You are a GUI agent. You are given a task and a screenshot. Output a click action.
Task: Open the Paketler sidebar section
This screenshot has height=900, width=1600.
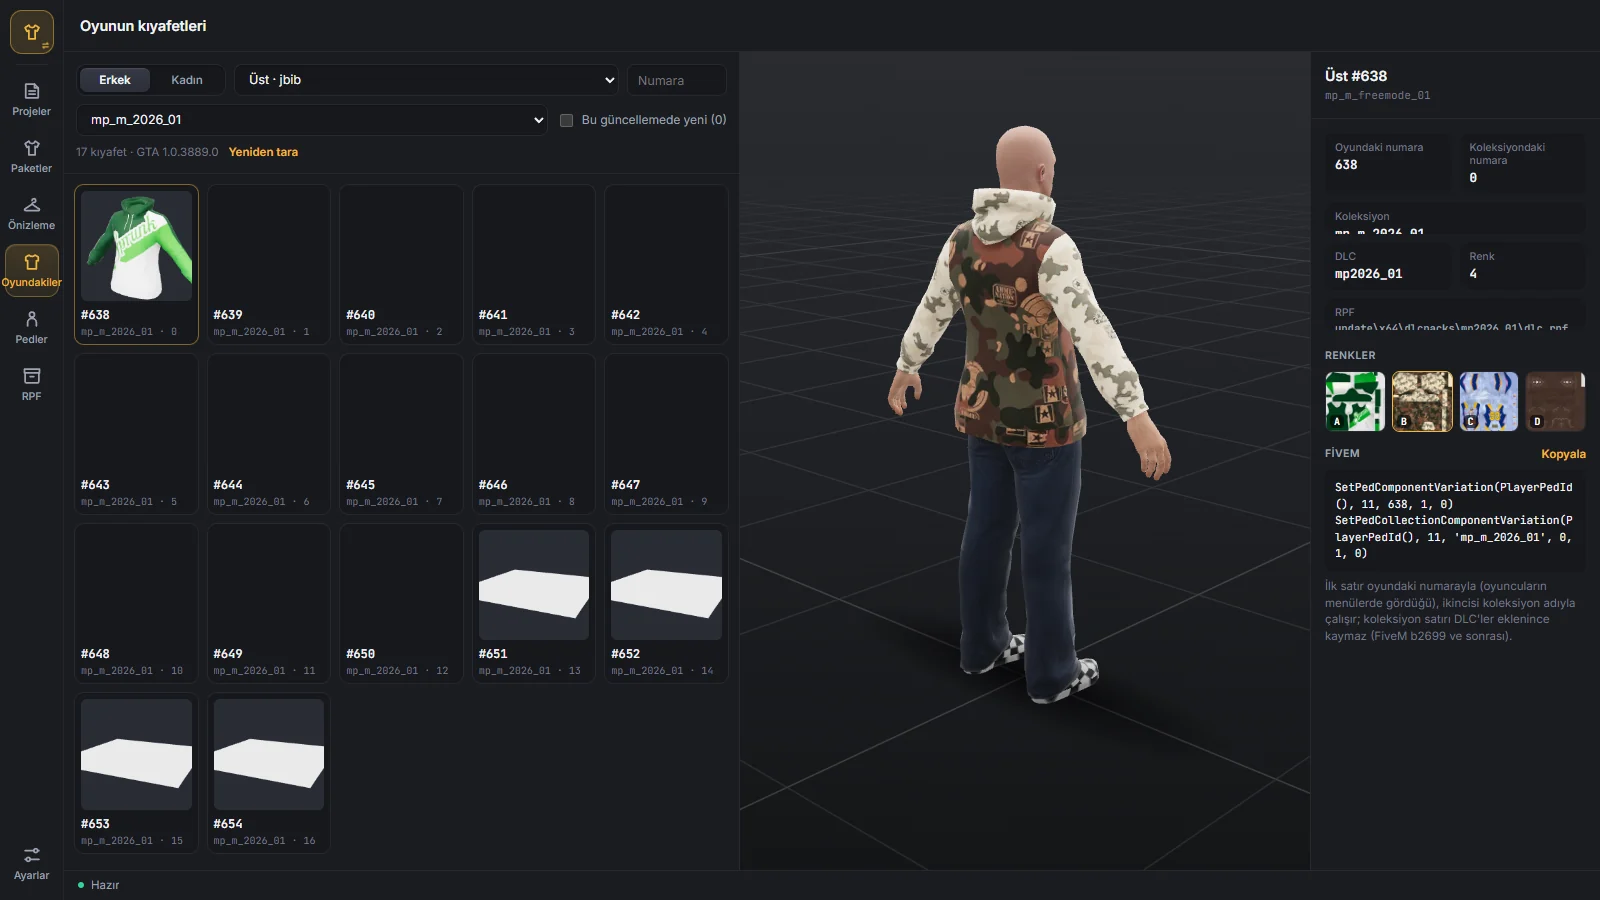31,156
